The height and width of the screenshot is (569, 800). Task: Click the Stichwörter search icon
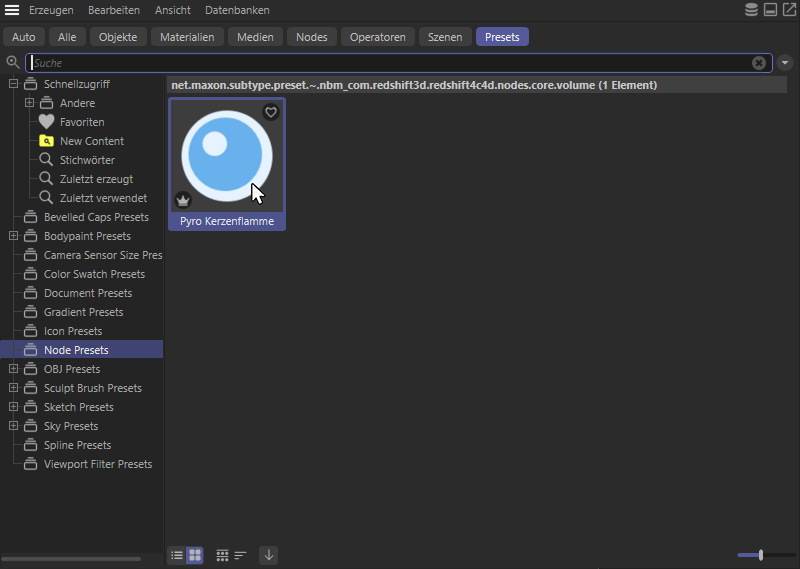click(x=46, y=160)
